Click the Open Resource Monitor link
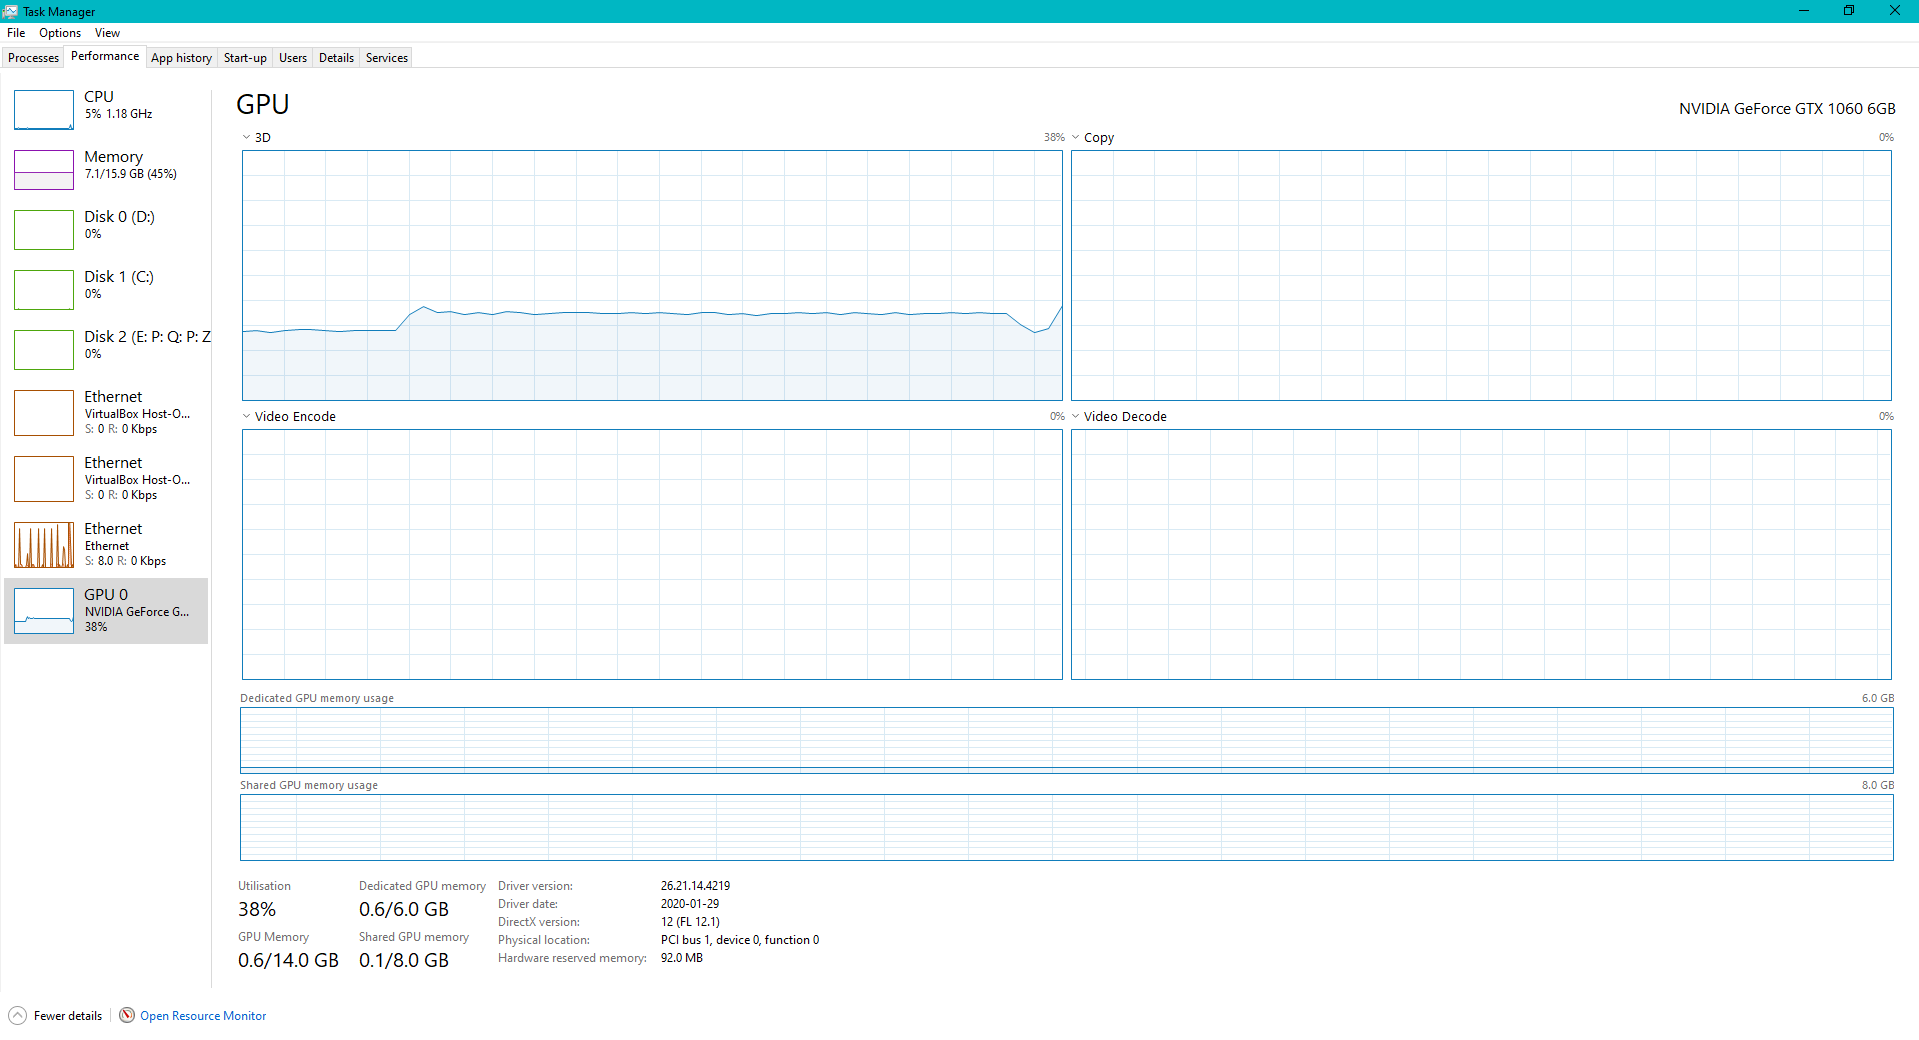 tap(203, 1016)
